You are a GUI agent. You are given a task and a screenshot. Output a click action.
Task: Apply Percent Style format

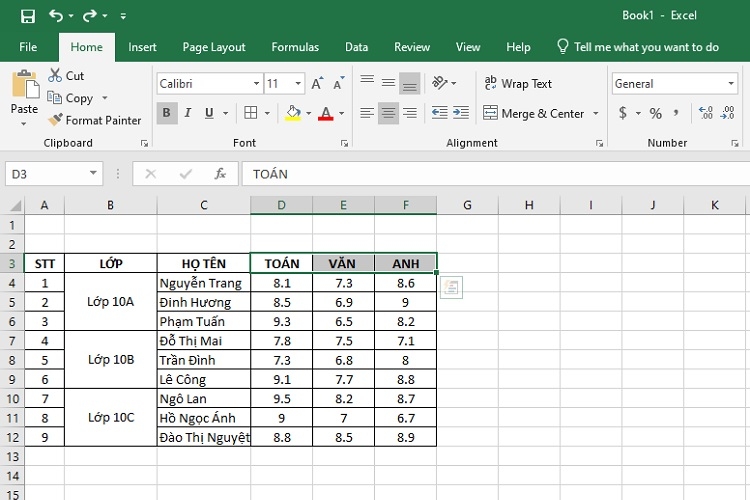tap(656, 113)
